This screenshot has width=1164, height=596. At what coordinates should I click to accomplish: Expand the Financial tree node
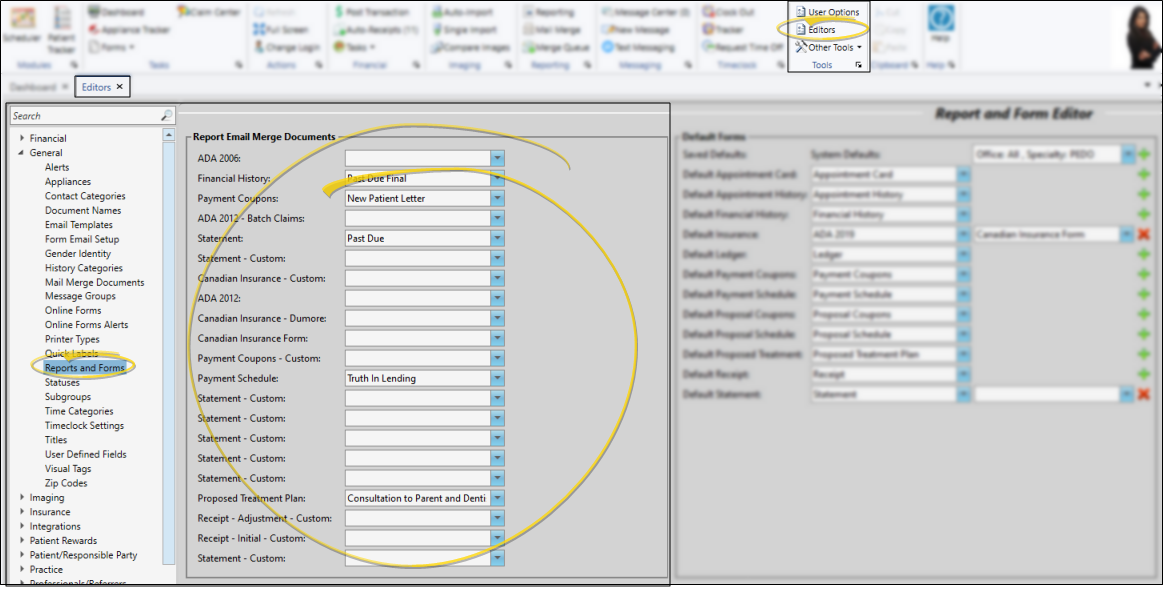coord(22,139)
